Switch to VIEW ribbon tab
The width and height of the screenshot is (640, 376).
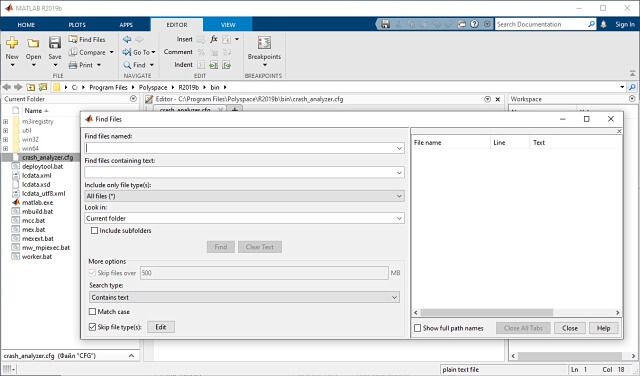pos(228,25)
